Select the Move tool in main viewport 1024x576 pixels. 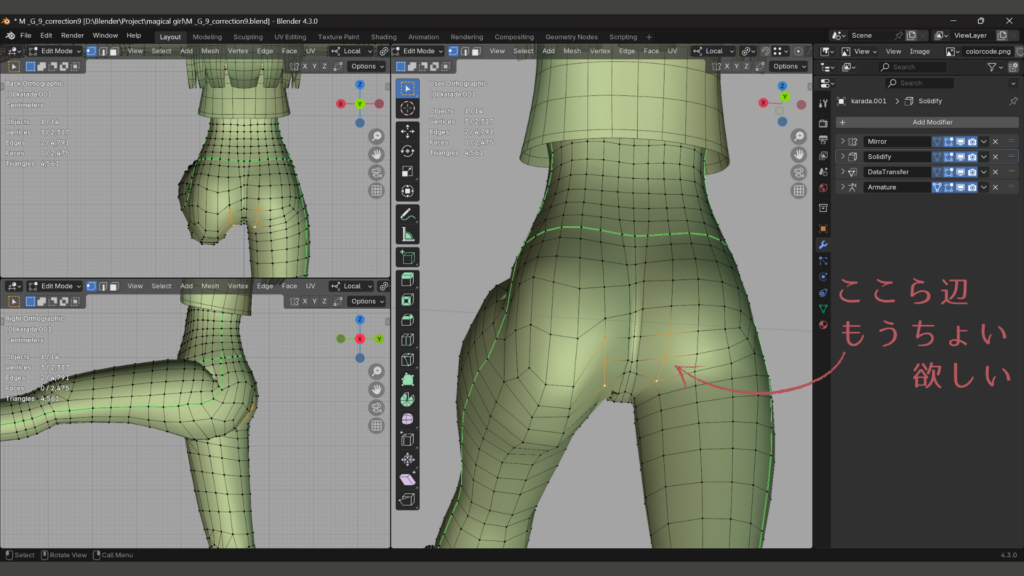tap(408, 131)
